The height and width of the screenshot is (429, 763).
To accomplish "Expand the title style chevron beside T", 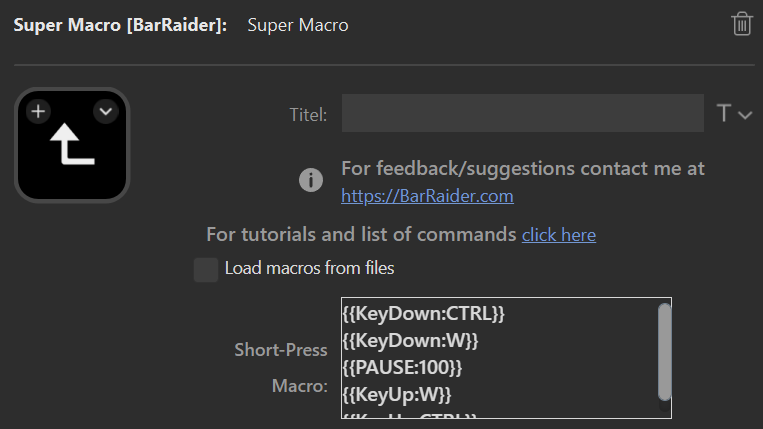I will 745,115.
